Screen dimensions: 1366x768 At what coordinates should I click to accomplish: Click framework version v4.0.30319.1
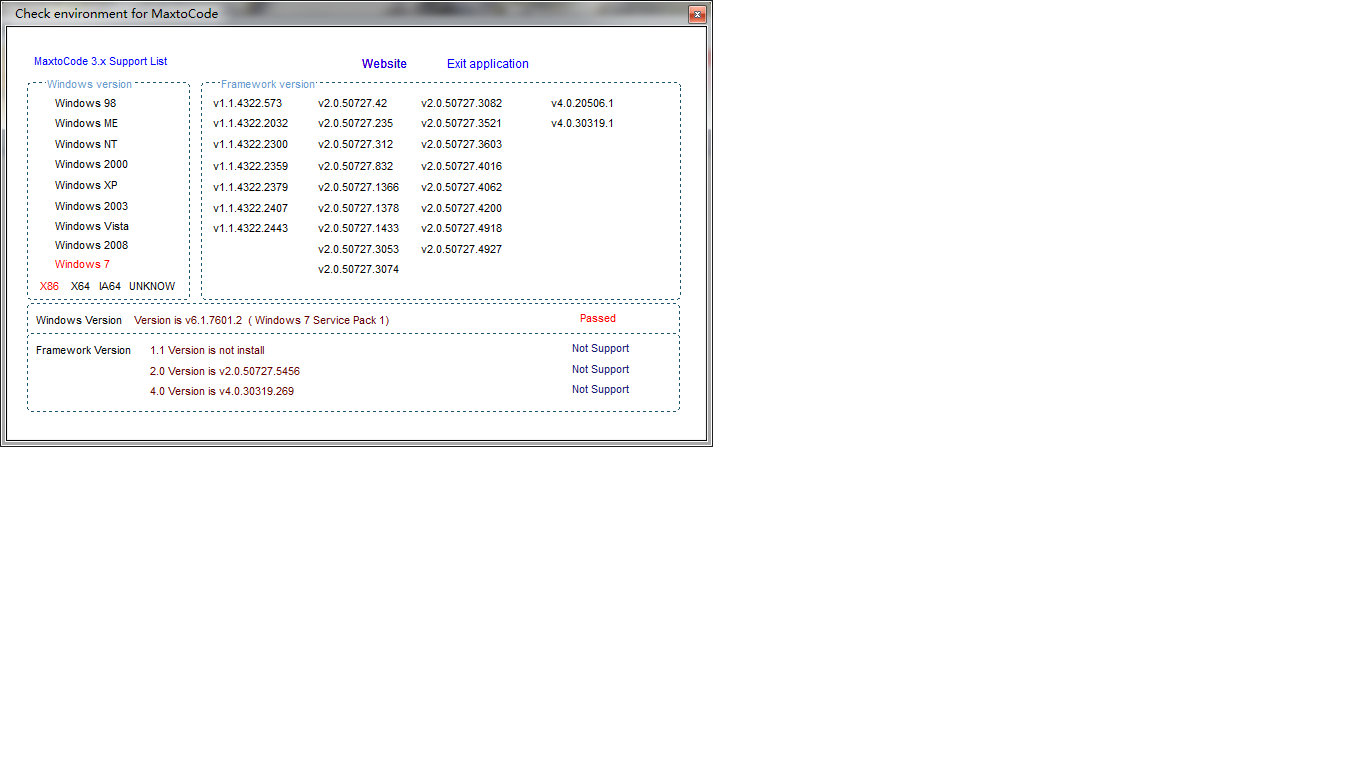[x=583, y=123]
